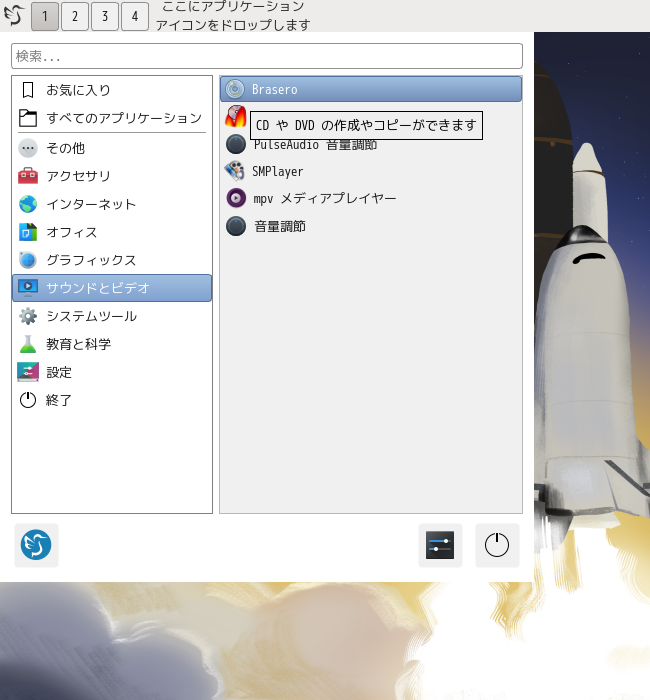Open the お気に入り favorites category
This screenshot has width=650, height=700.
coord(112,90)
